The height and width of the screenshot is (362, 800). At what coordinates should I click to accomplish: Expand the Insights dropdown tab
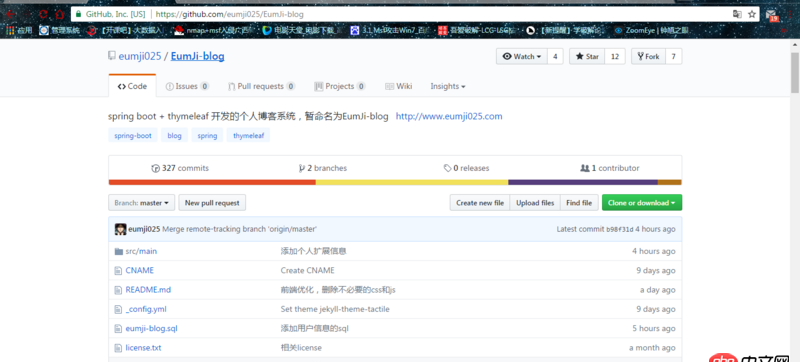tap(447, 86)
